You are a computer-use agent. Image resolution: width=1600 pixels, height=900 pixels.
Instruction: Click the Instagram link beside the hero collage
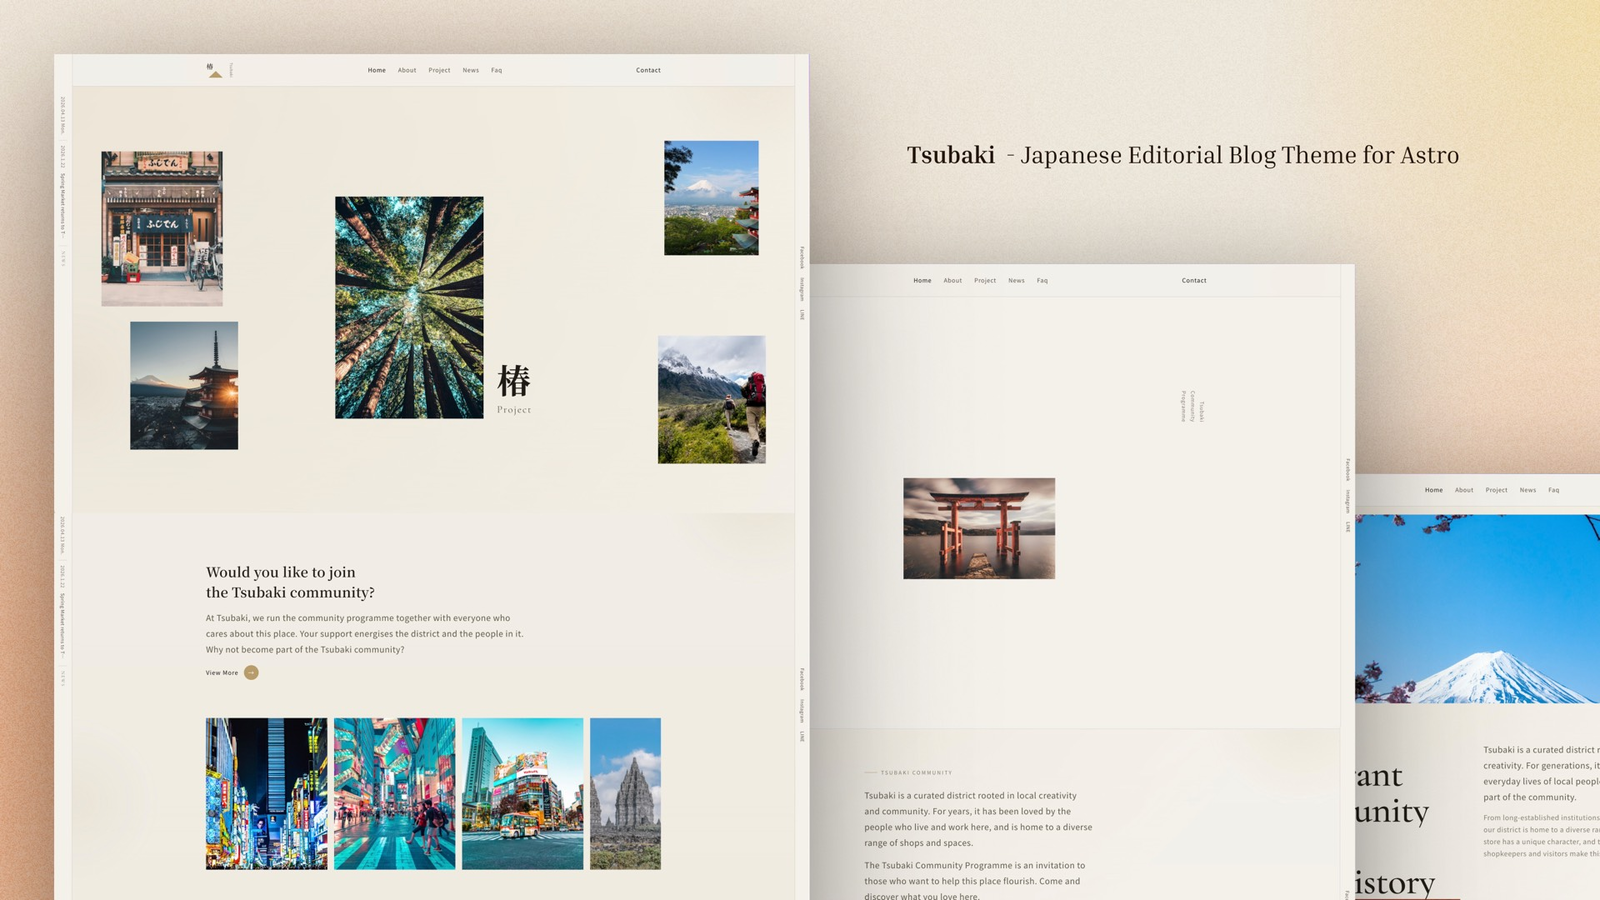(802, 290)
